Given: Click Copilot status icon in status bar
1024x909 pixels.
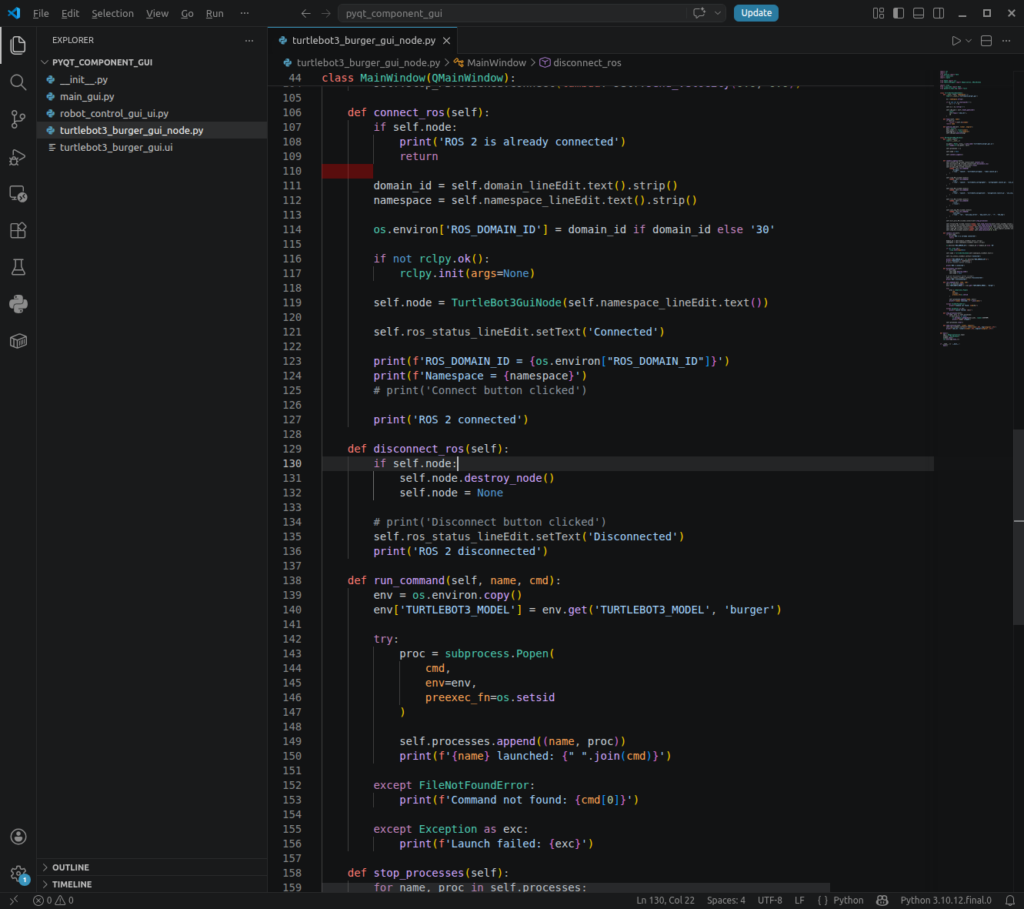Looking at the screenshot, I should click(x=882, y=901).
